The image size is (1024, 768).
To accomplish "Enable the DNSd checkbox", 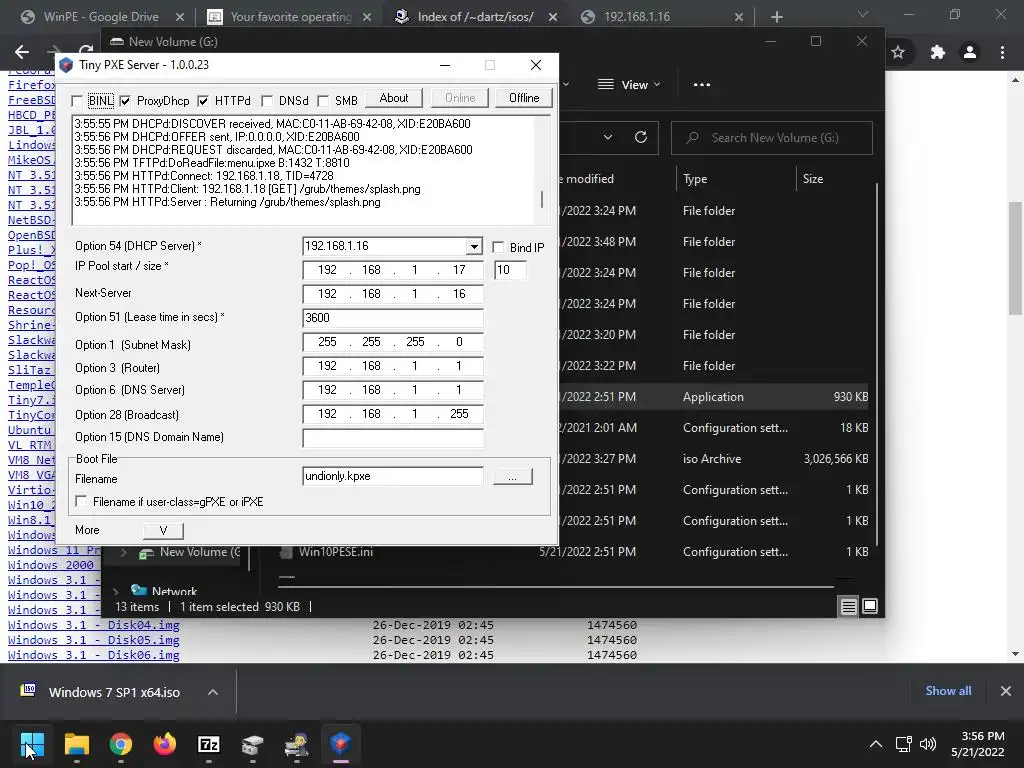I will tap(266, 101).
